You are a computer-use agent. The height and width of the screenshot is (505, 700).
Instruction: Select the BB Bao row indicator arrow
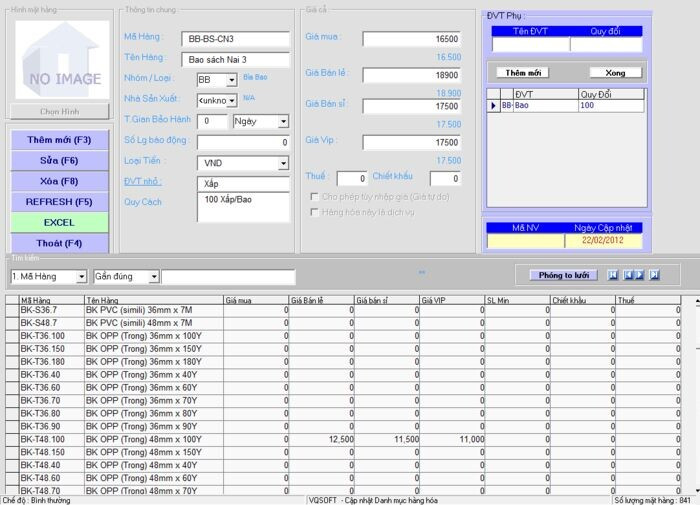(x=493, y=105)
